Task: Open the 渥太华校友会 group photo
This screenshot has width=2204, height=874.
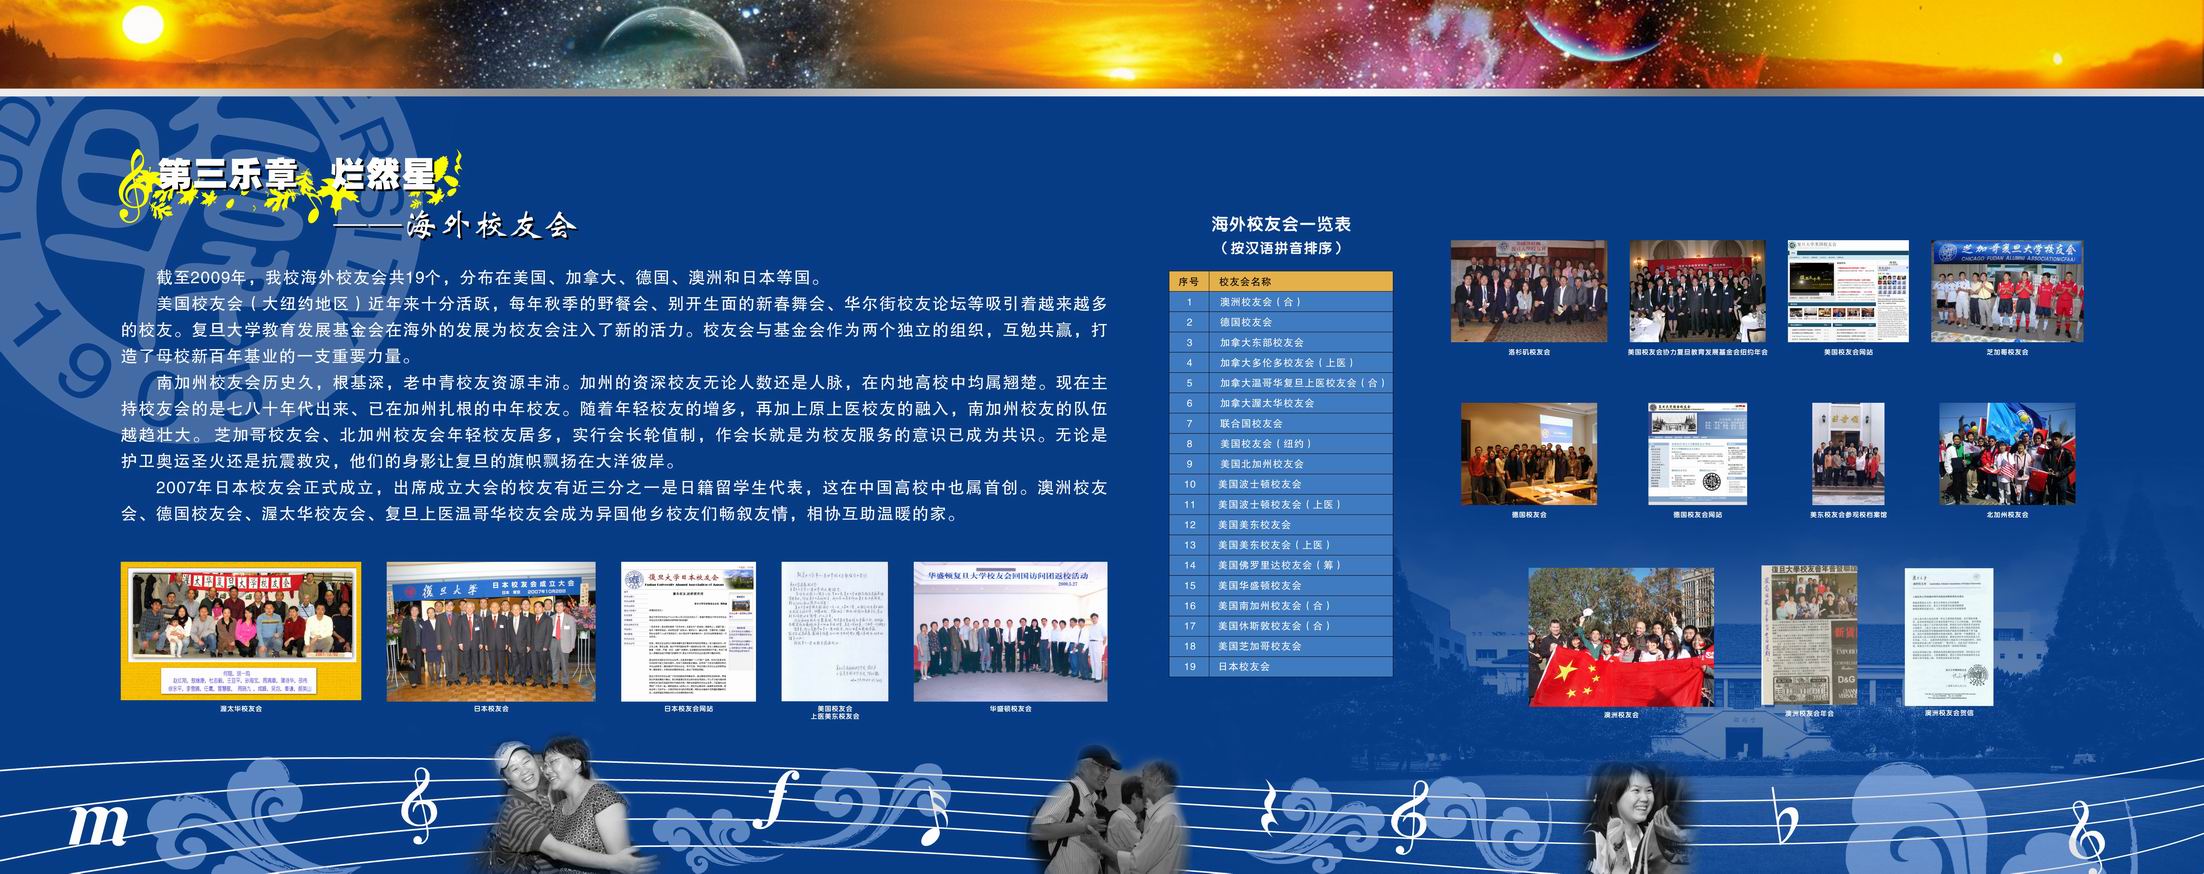Action: [241, 631]
